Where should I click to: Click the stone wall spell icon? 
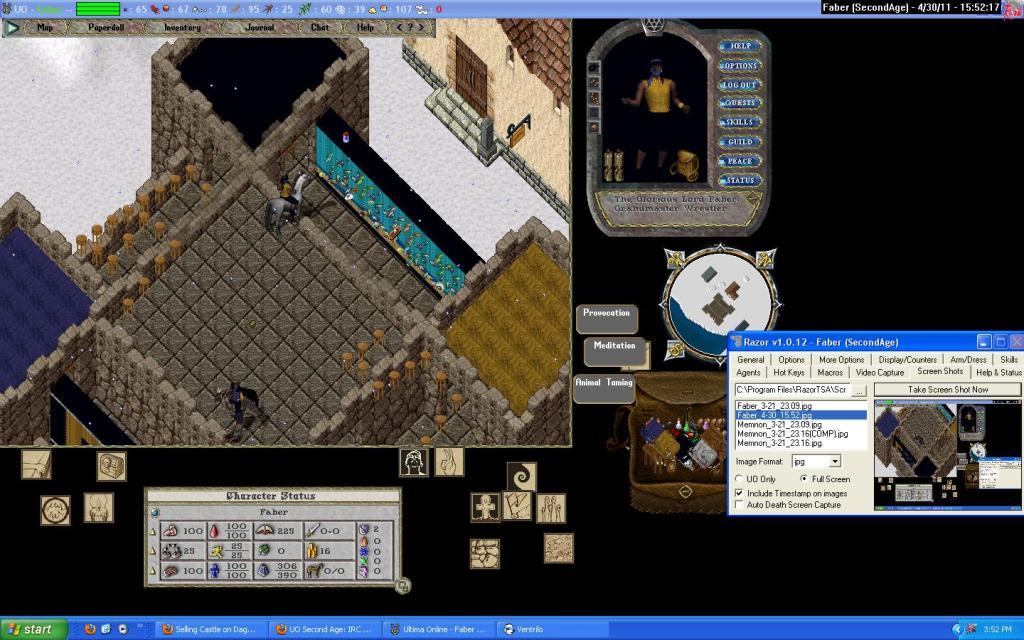click(x=485, y=553)
